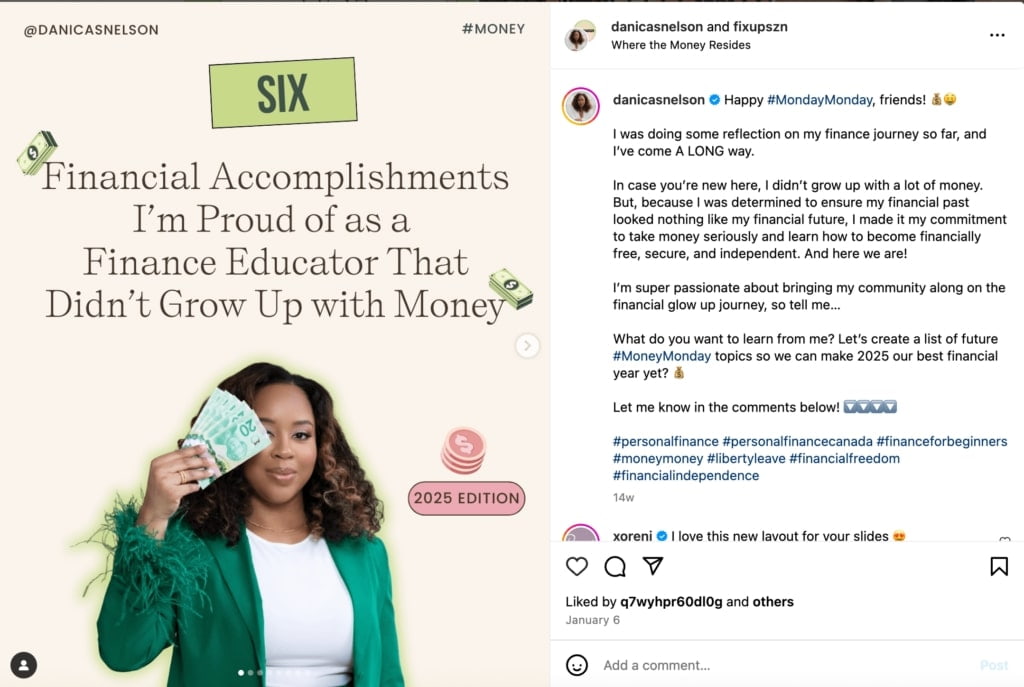The width and height of the screenshot is (1024, 687).
Task: Open comments via the speech bubble icon
Action: point(615,566)
